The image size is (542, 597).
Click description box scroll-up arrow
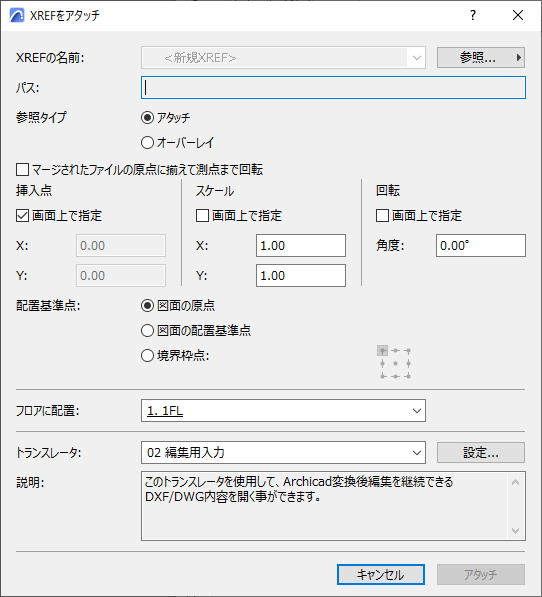515,483
